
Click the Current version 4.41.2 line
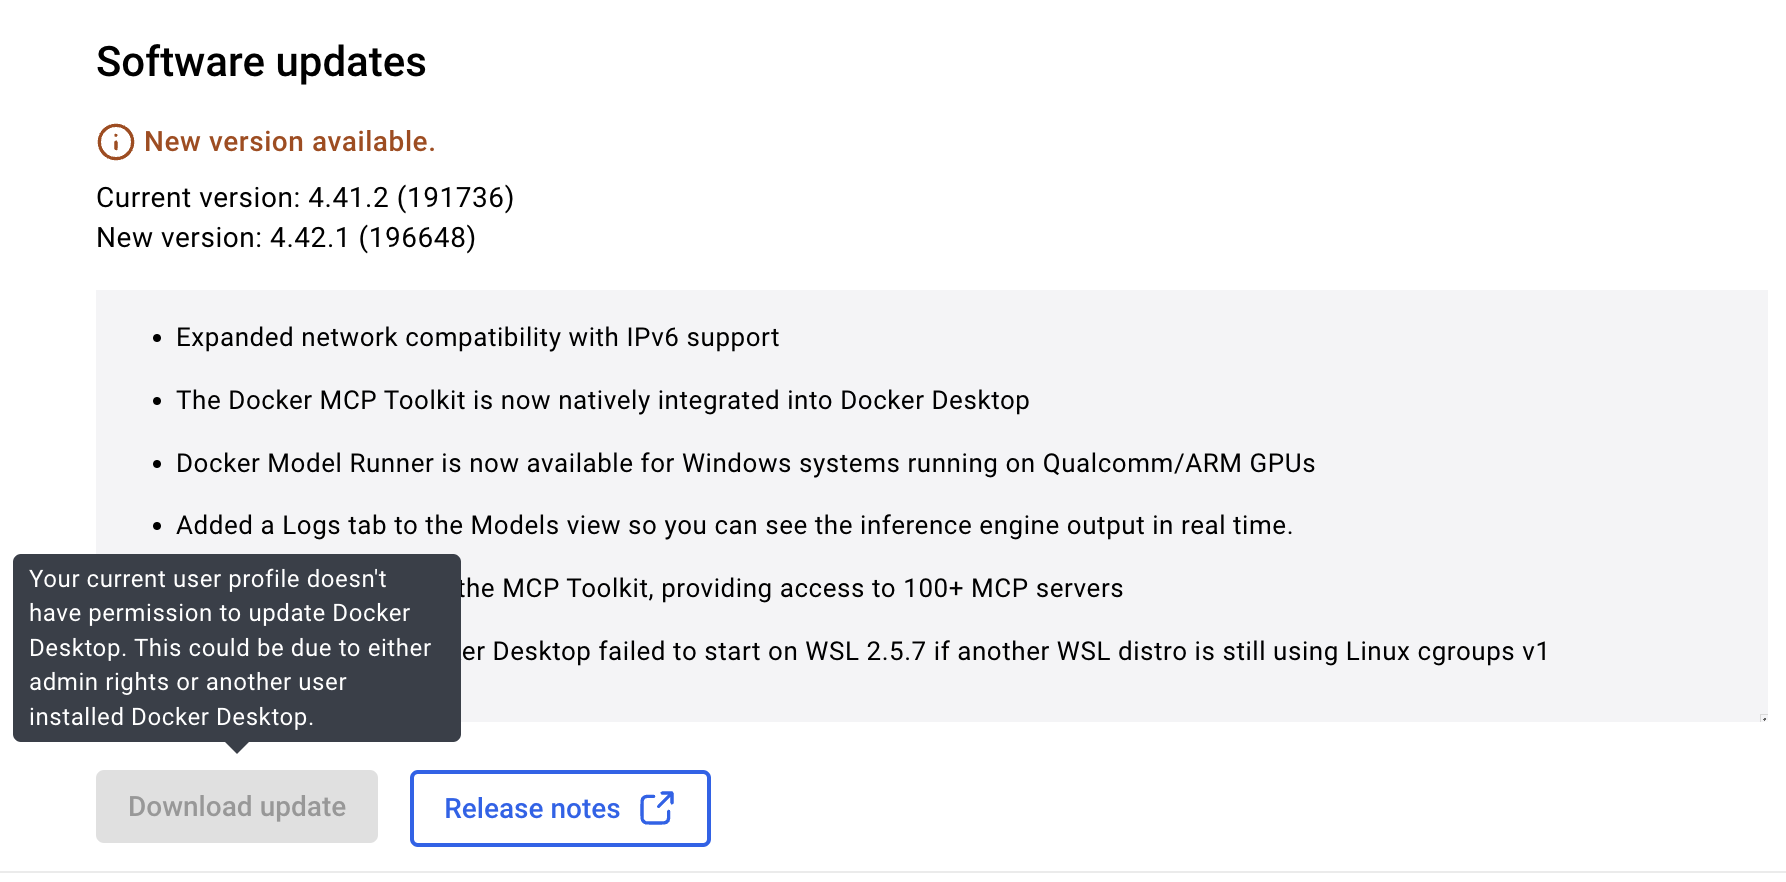coord(305,198)
